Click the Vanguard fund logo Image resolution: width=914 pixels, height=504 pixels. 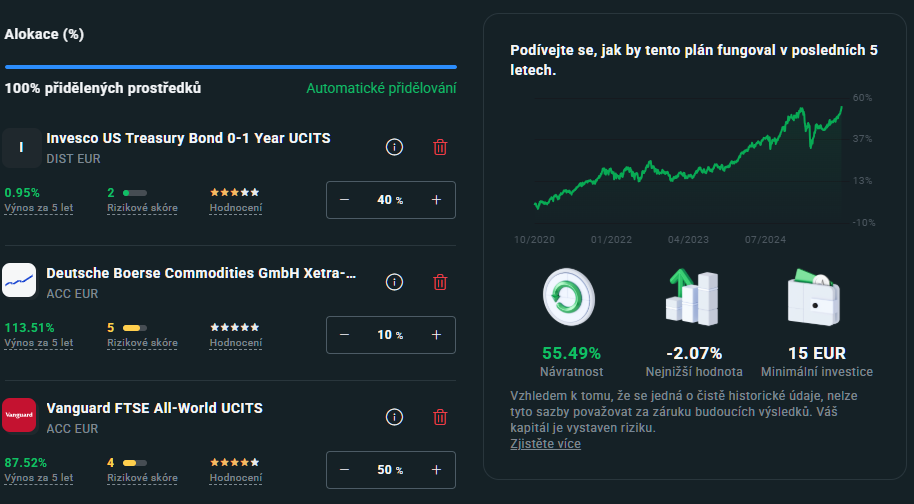coord(20,415)
